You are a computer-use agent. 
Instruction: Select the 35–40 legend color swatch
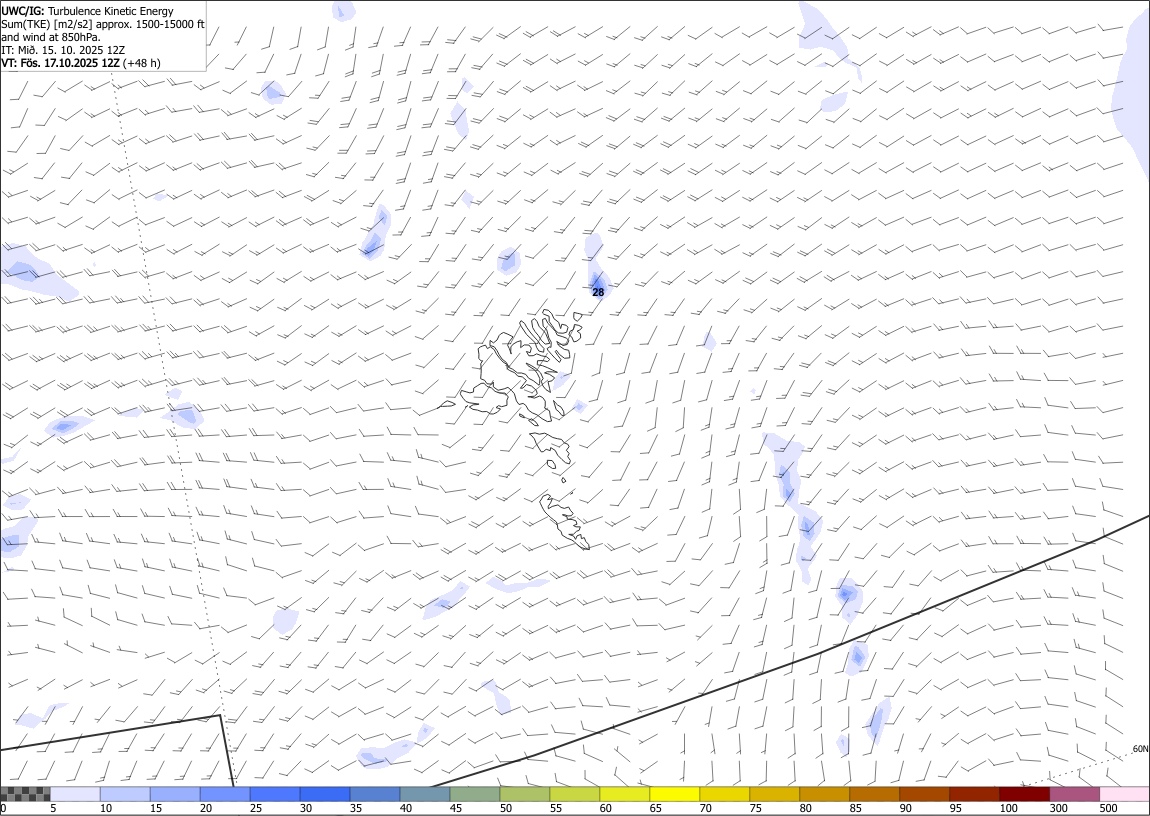click(x=376, y=794)
